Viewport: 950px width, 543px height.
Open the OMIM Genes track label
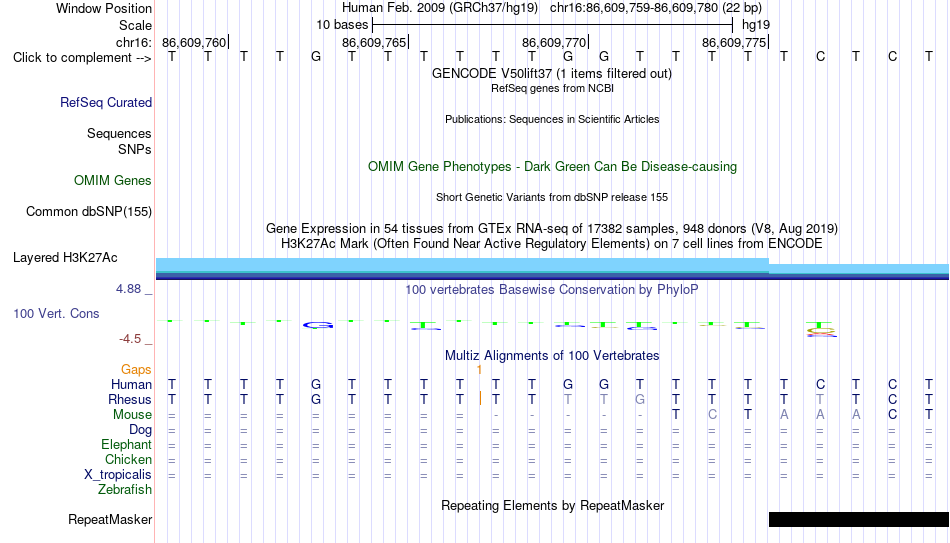(113, 181)
